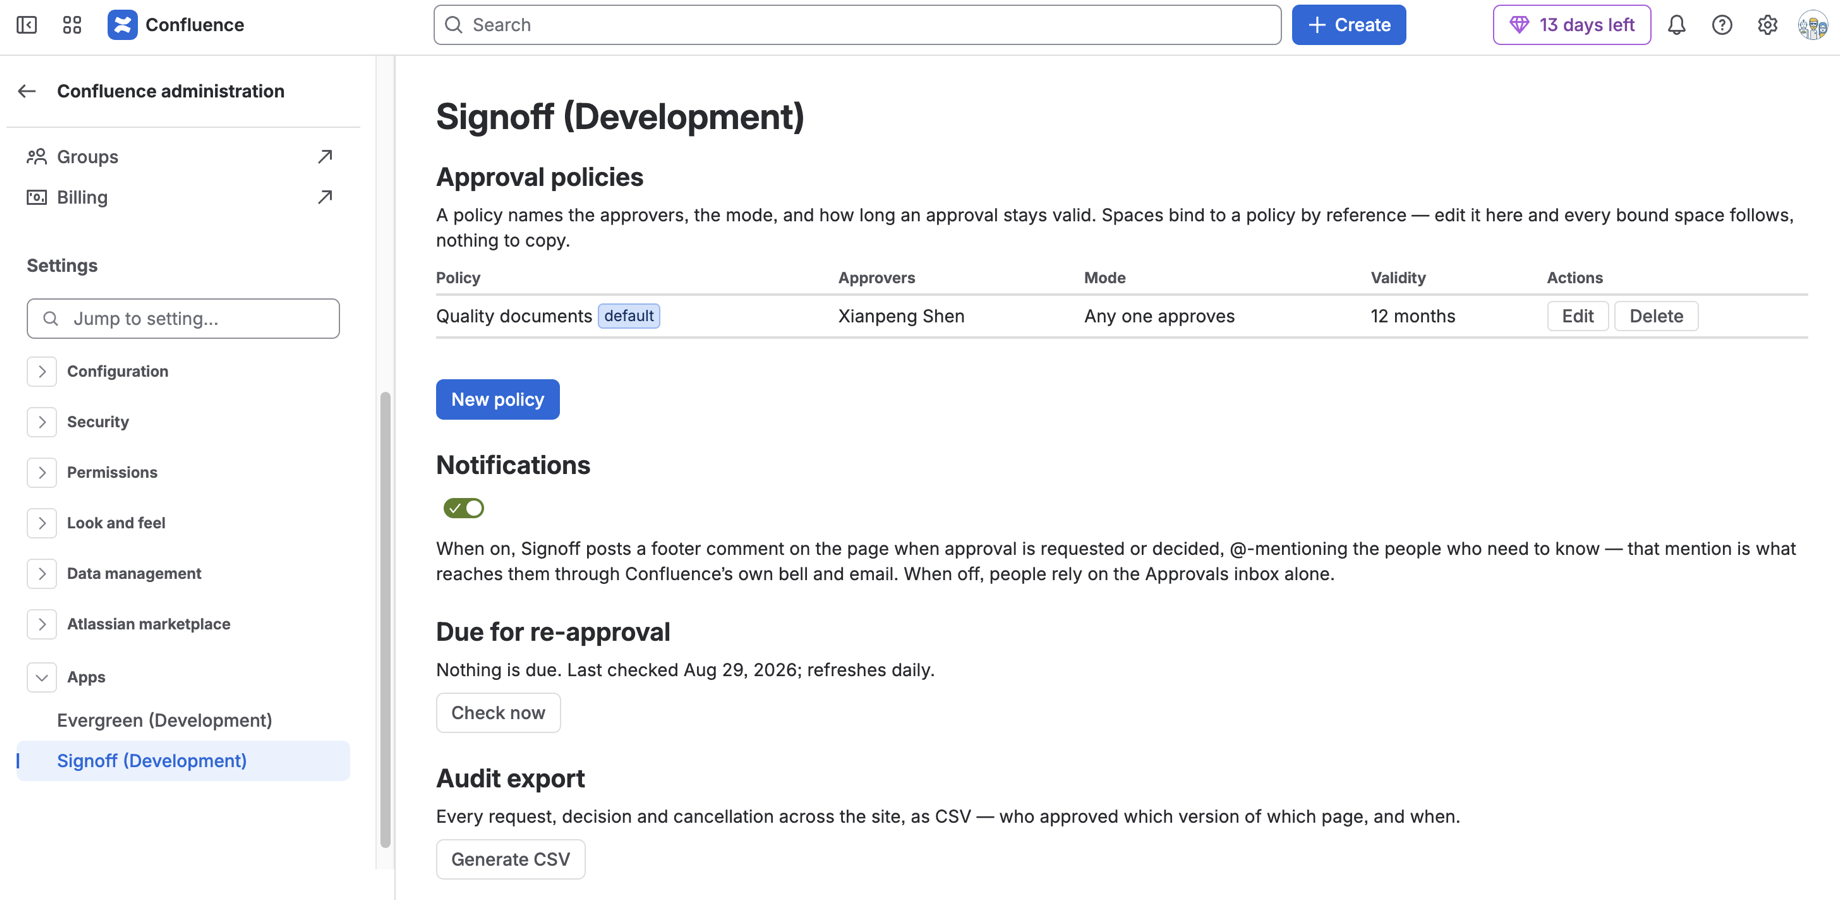Click the Actions column header
Screen dimensions: 1840x900
(x=1575, y=278)
